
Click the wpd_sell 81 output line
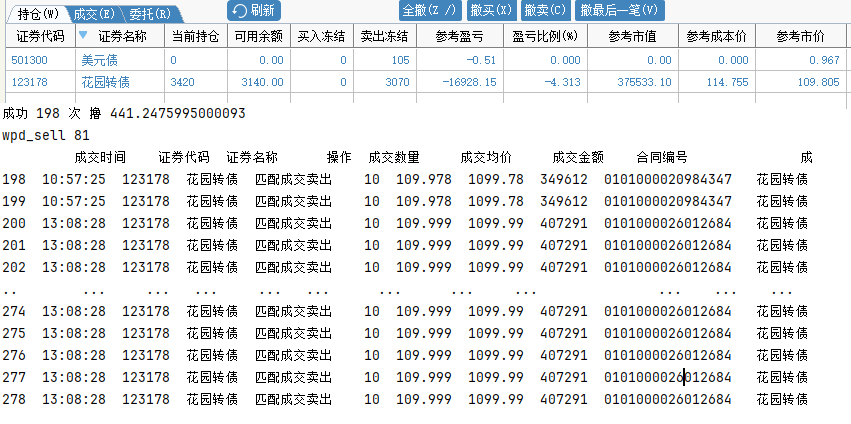pyautogui.click(x=46, y=136)
